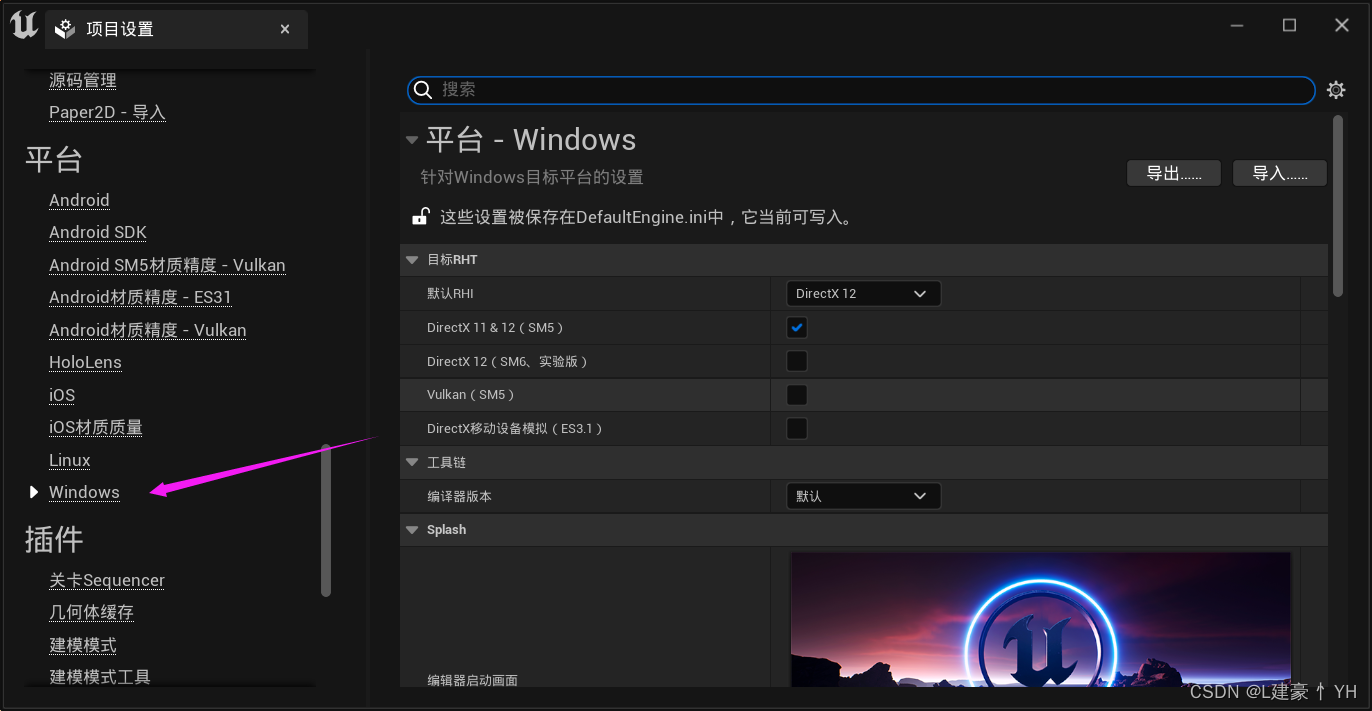Open the settings gear next to search
The height and width of the screenshot is (711, 1372).
coord(1336,90)
